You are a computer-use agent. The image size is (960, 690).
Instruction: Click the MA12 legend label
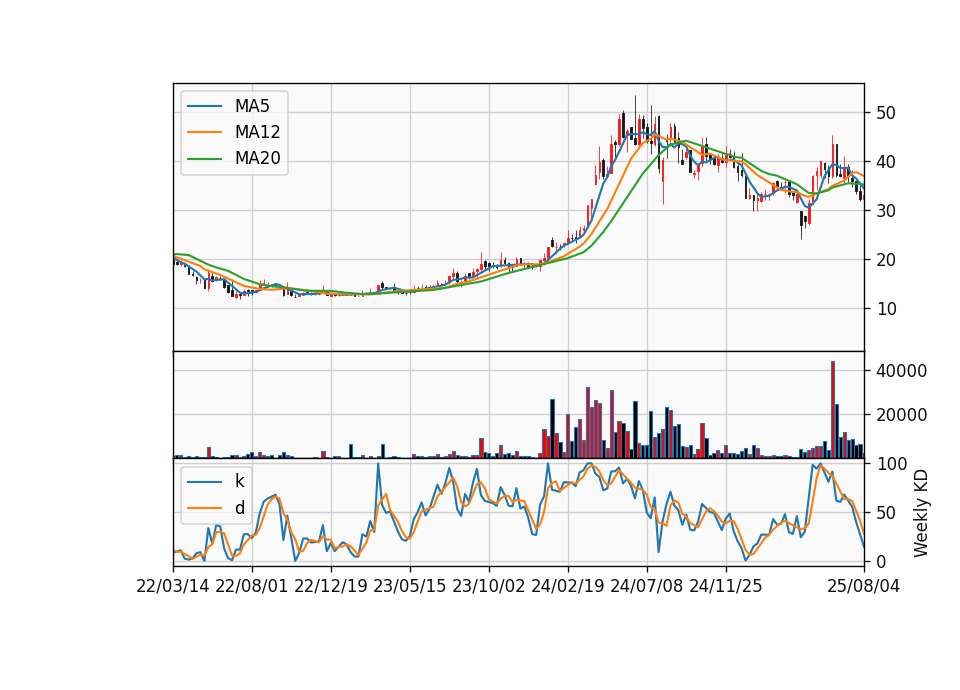257,132
